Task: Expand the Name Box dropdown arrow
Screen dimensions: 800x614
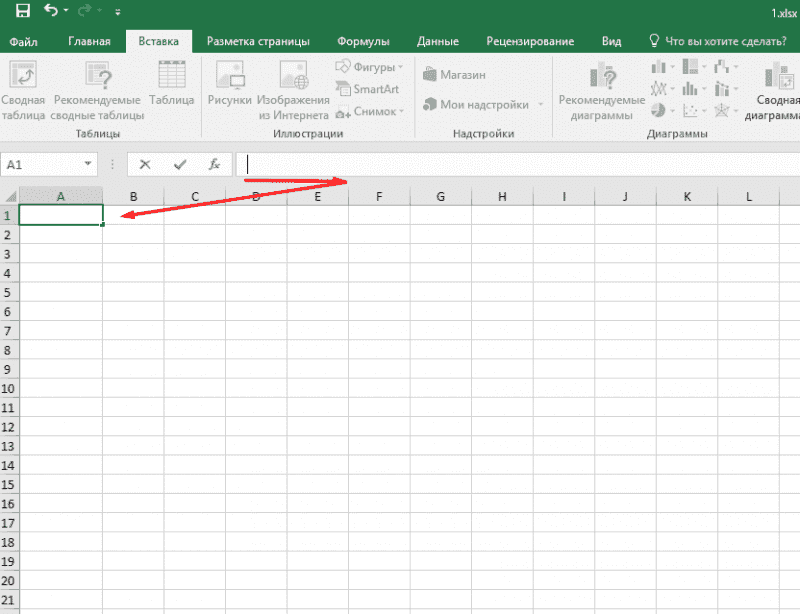Action: coord(89,164)
